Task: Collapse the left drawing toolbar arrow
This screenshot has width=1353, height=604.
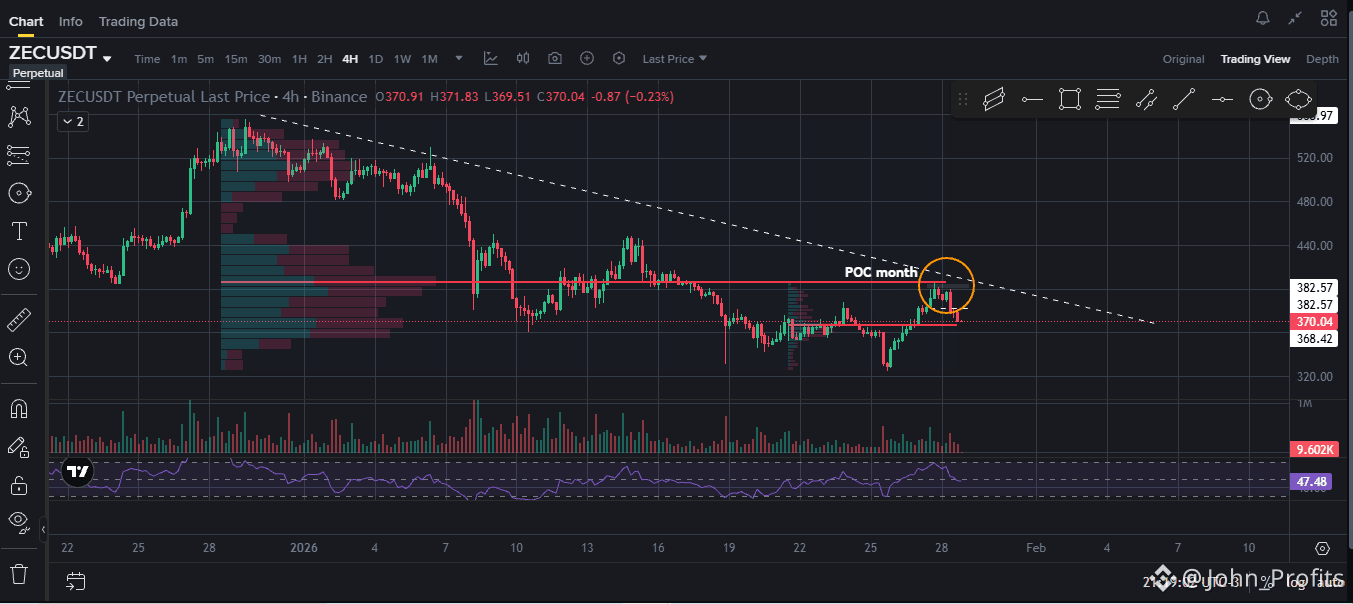Action: pyautogui.click(x=43, y=530)
